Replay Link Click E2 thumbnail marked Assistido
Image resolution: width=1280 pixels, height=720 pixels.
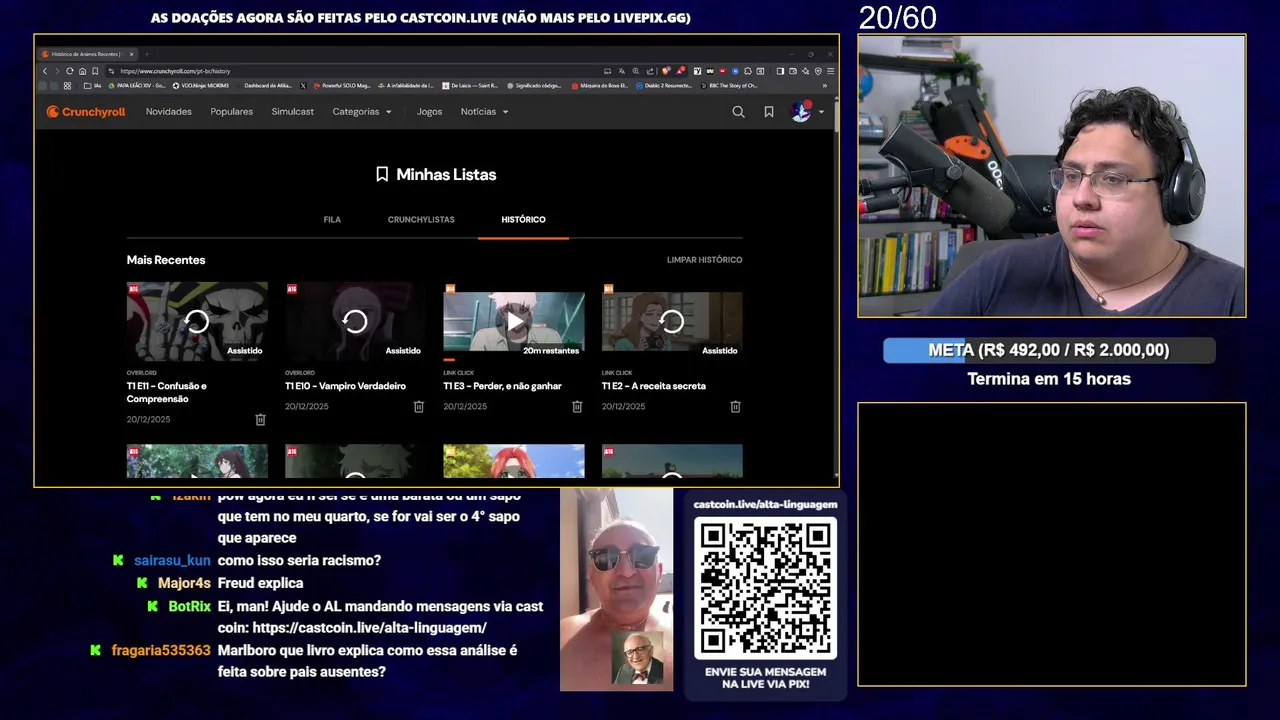pyautogui.click(x=672, y=321)
